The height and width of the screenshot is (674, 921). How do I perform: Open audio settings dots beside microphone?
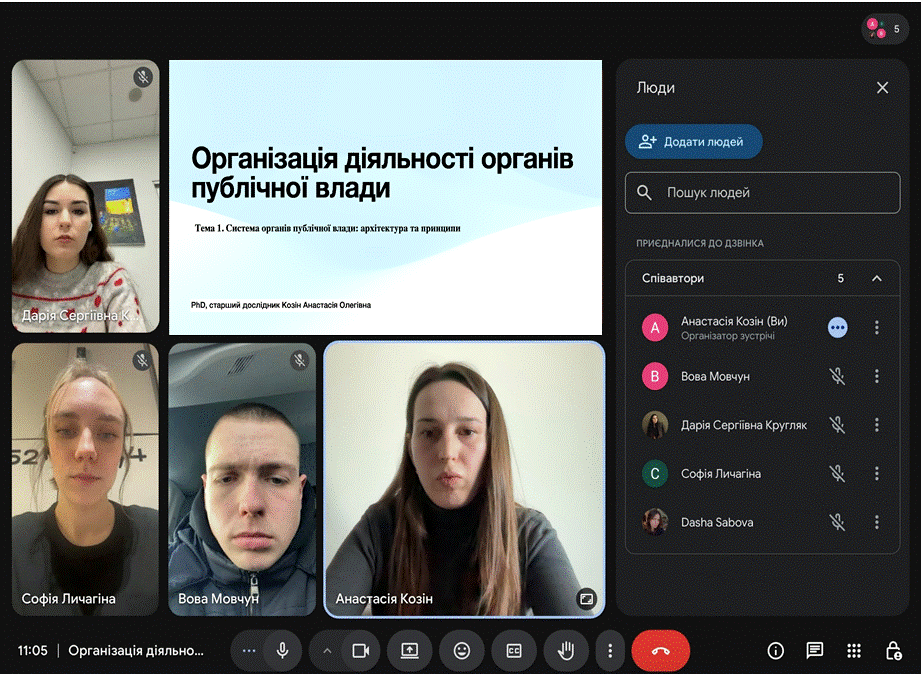[249, 650]
